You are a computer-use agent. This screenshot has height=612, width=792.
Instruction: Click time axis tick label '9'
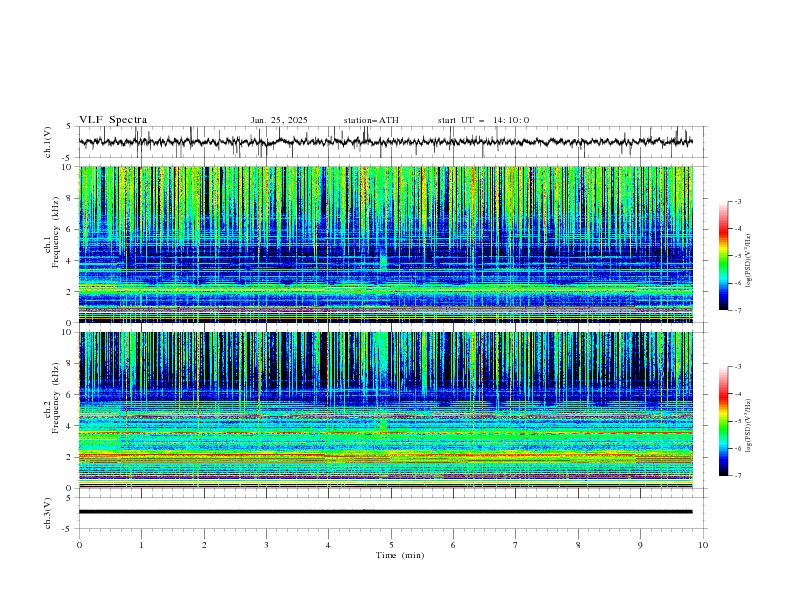click(x=640, y=545)
